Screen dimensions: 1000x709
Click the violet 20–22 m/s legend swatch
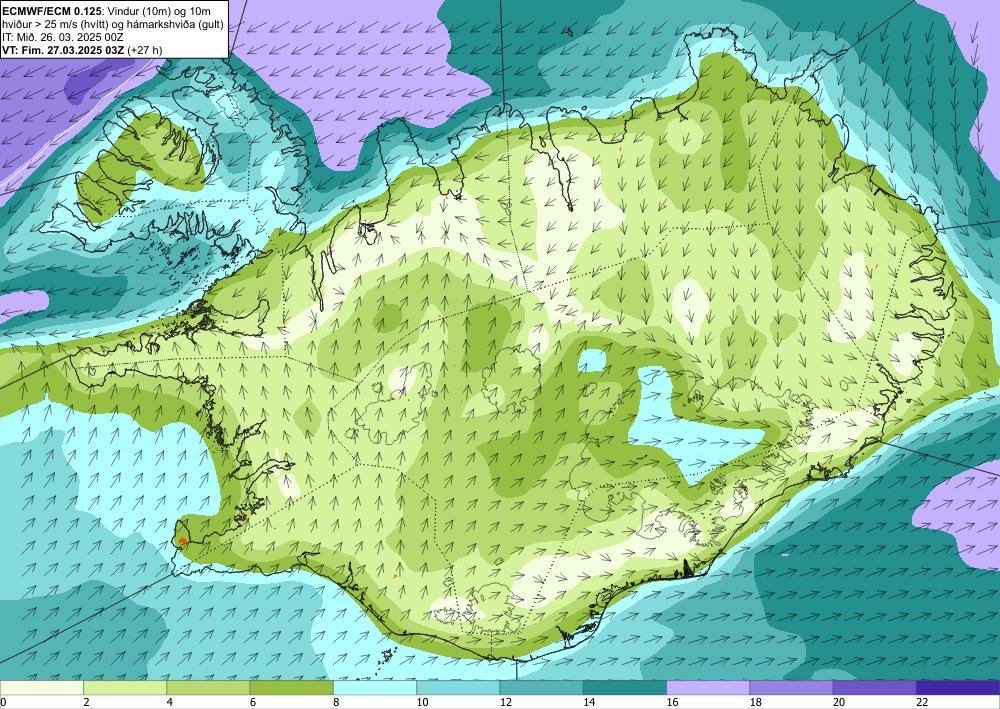click(875, 687)
